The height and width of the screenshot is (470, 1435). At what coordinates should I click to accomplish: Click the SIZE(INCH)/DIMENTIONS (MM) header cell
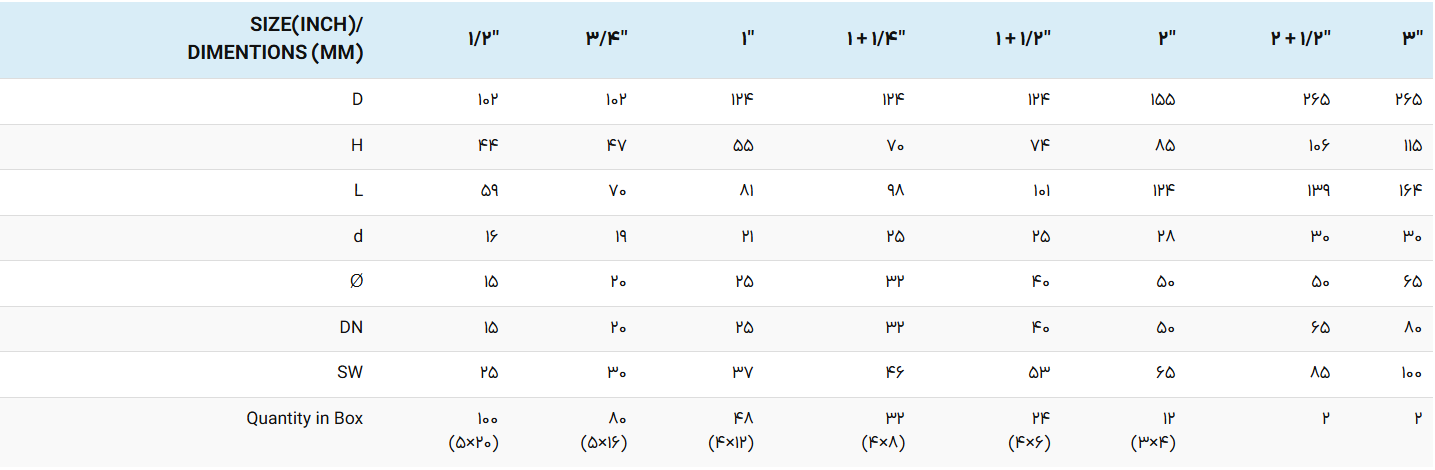pos(275,40)
